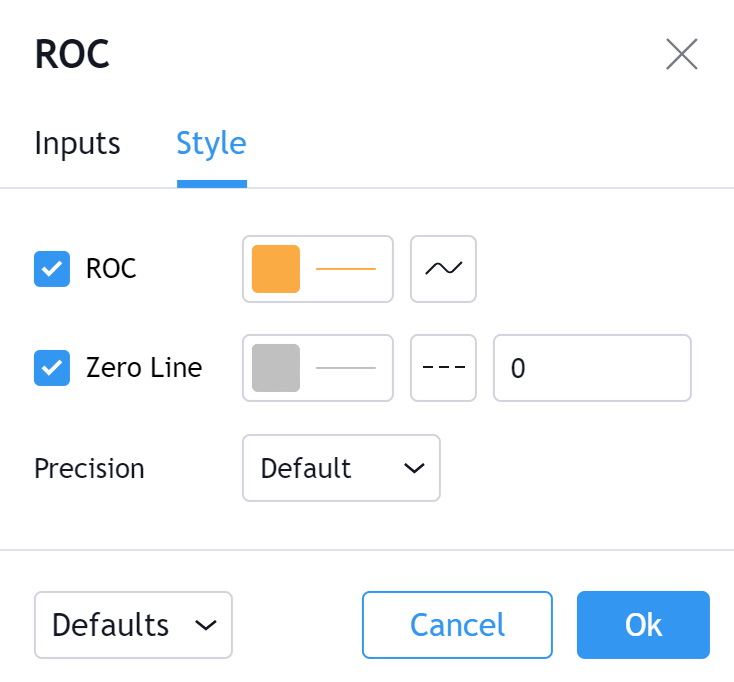The image size is (734, 682).
Task: Click the chevron arrow in Precision box
Action: point(414,468)
